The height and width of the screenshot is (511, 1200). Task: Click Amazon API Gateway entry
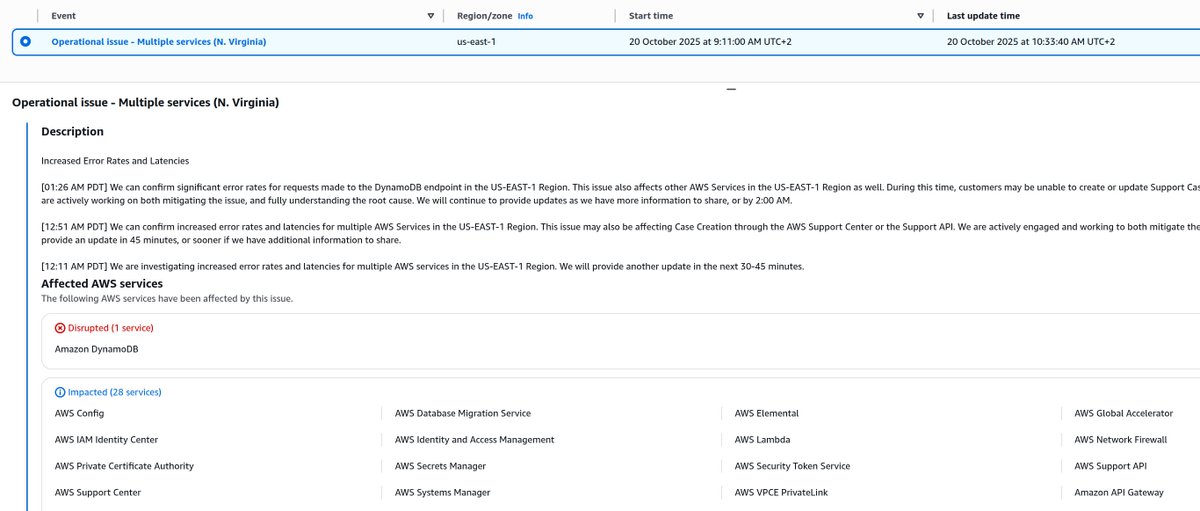[1119, 492]
